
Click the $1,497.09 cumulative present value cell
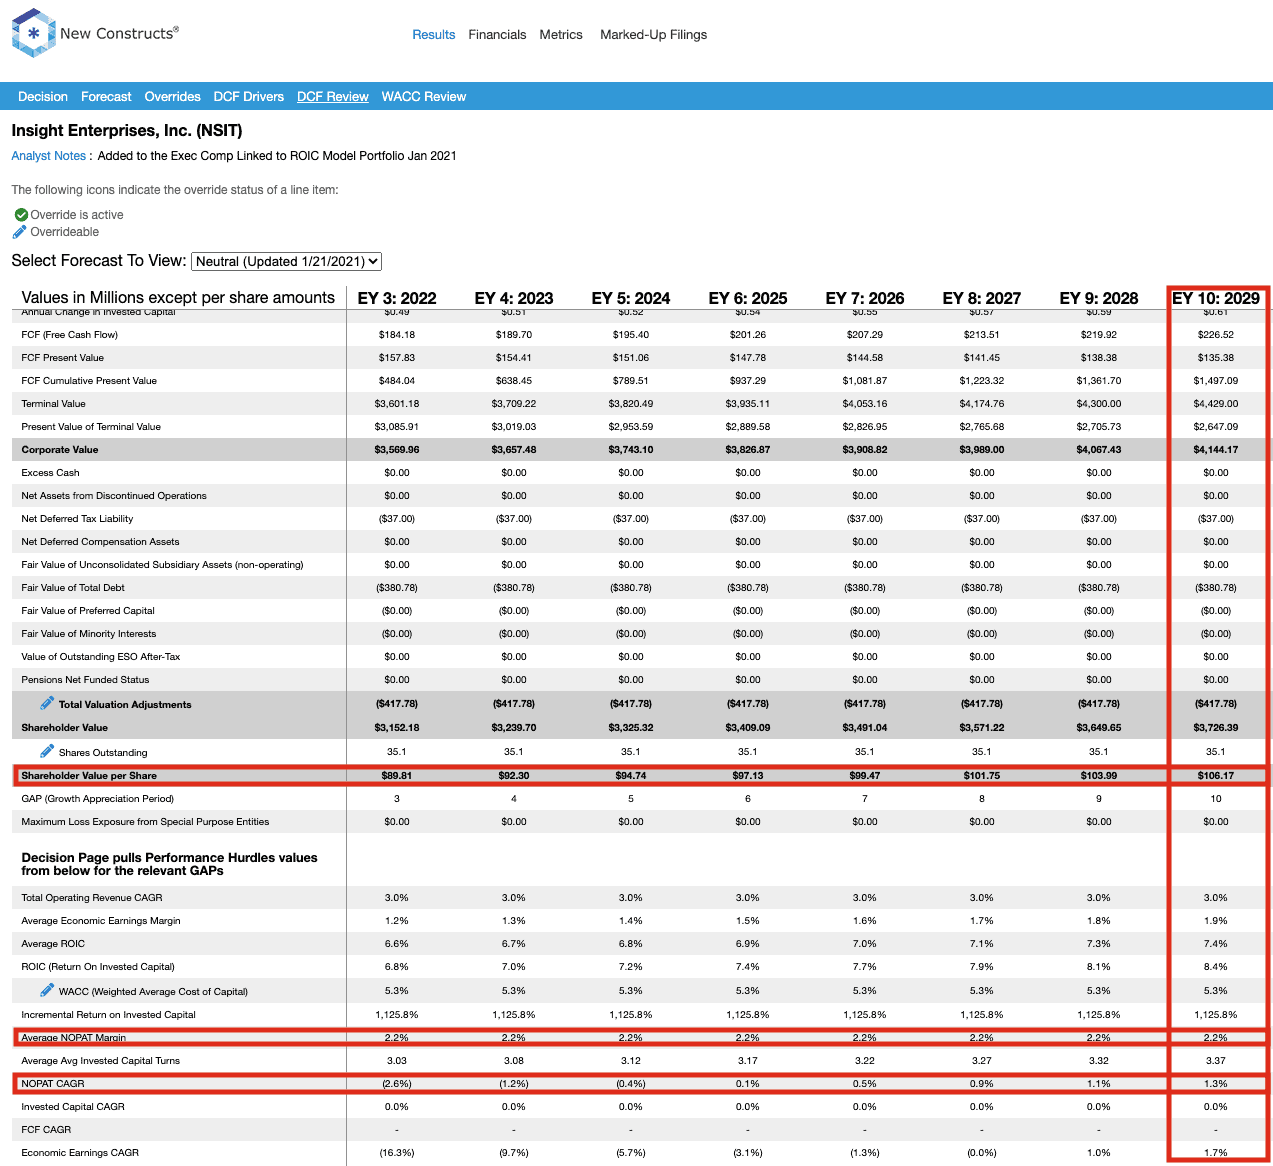coord(1216,381)
